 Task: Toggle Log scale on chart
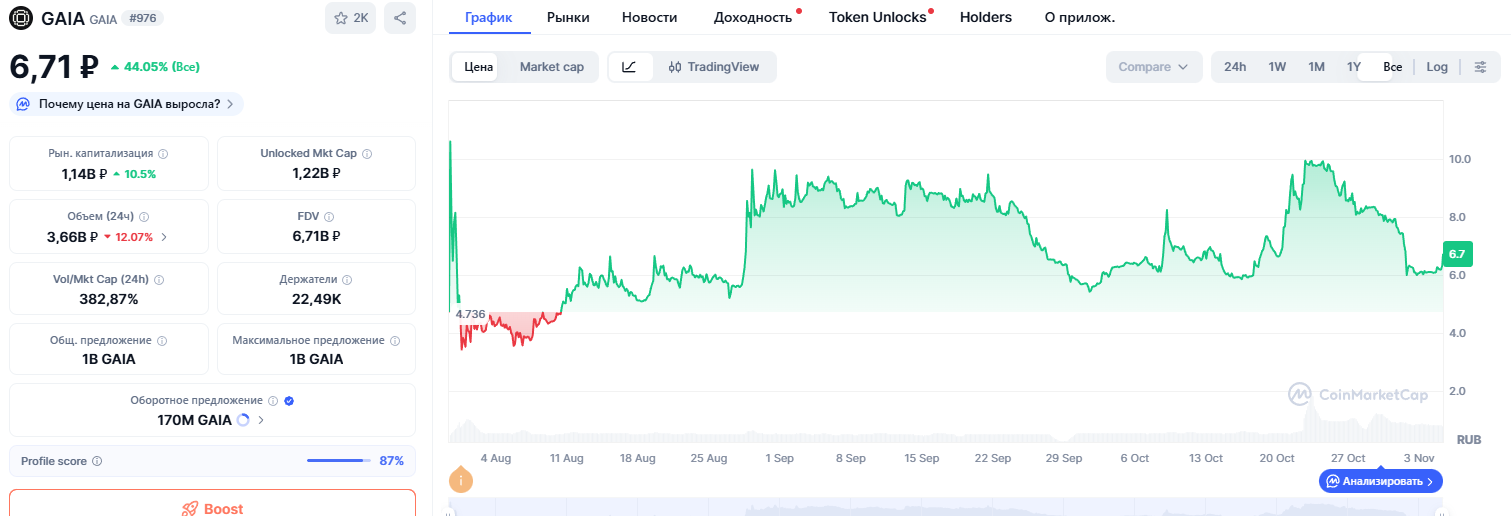1436,67
